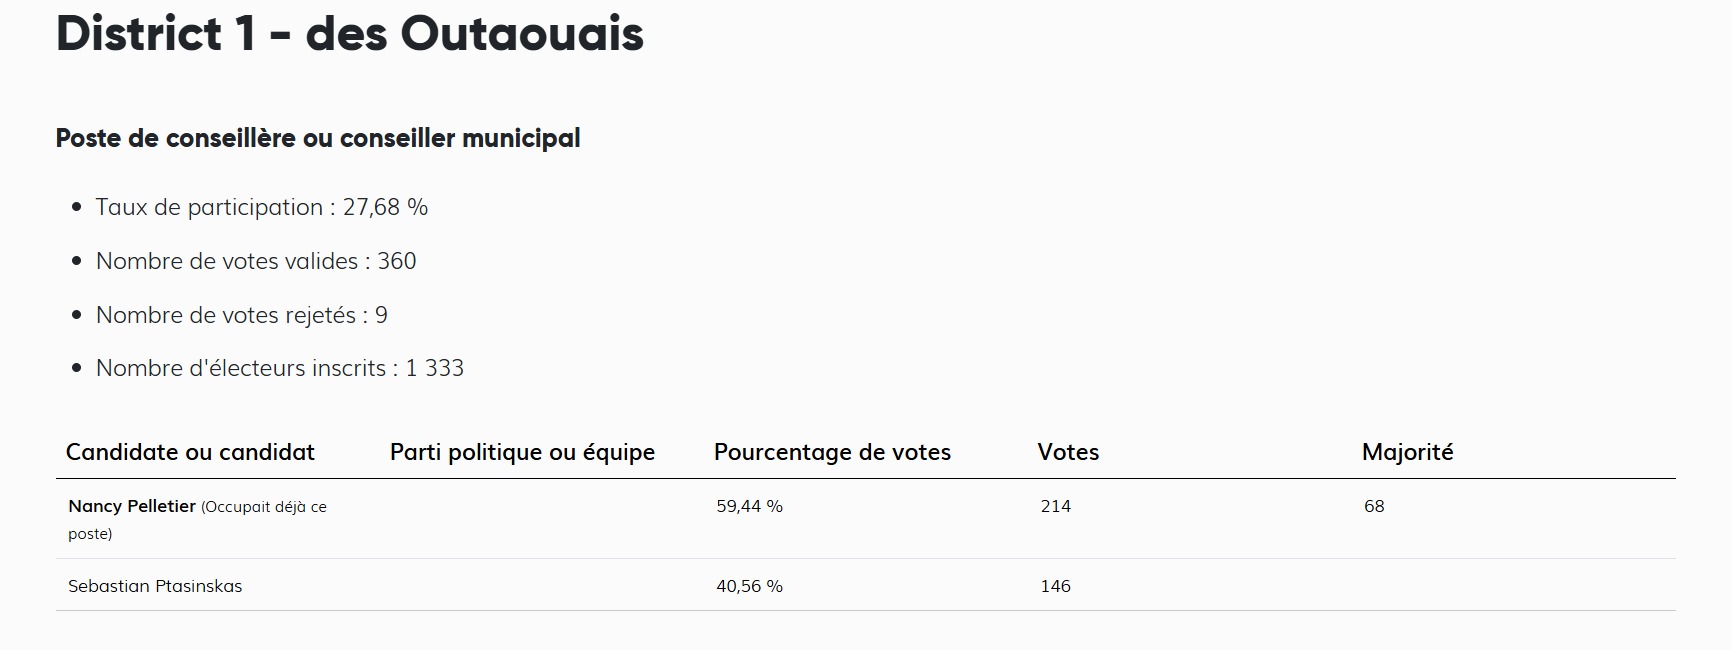The height and width of the screenshot is (650, 1731).
Task: Click the 214 votes cell
Action: click(1055, 506)
